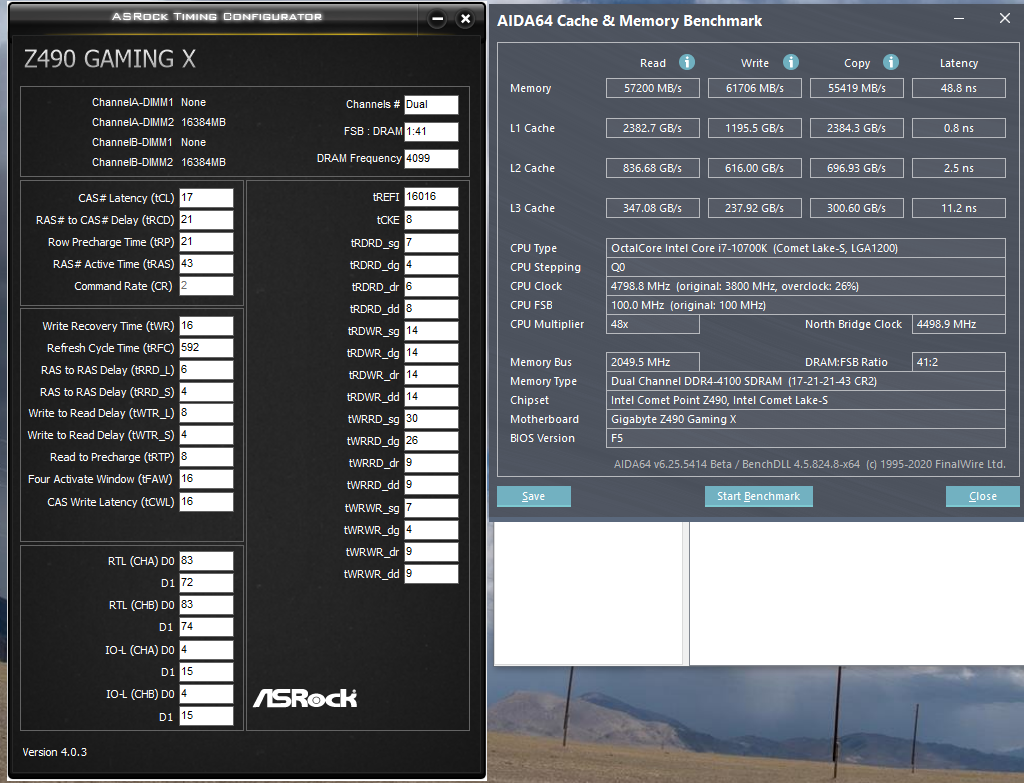Click the tCKE value field
The width and height of the screenshot is (1024, 783).
[431, 220]
